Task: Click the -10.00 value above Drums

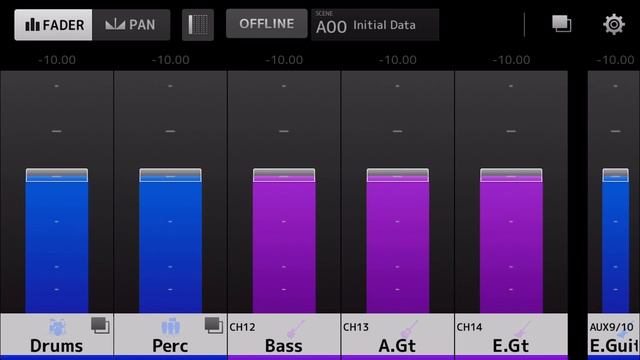Action: 57,60
